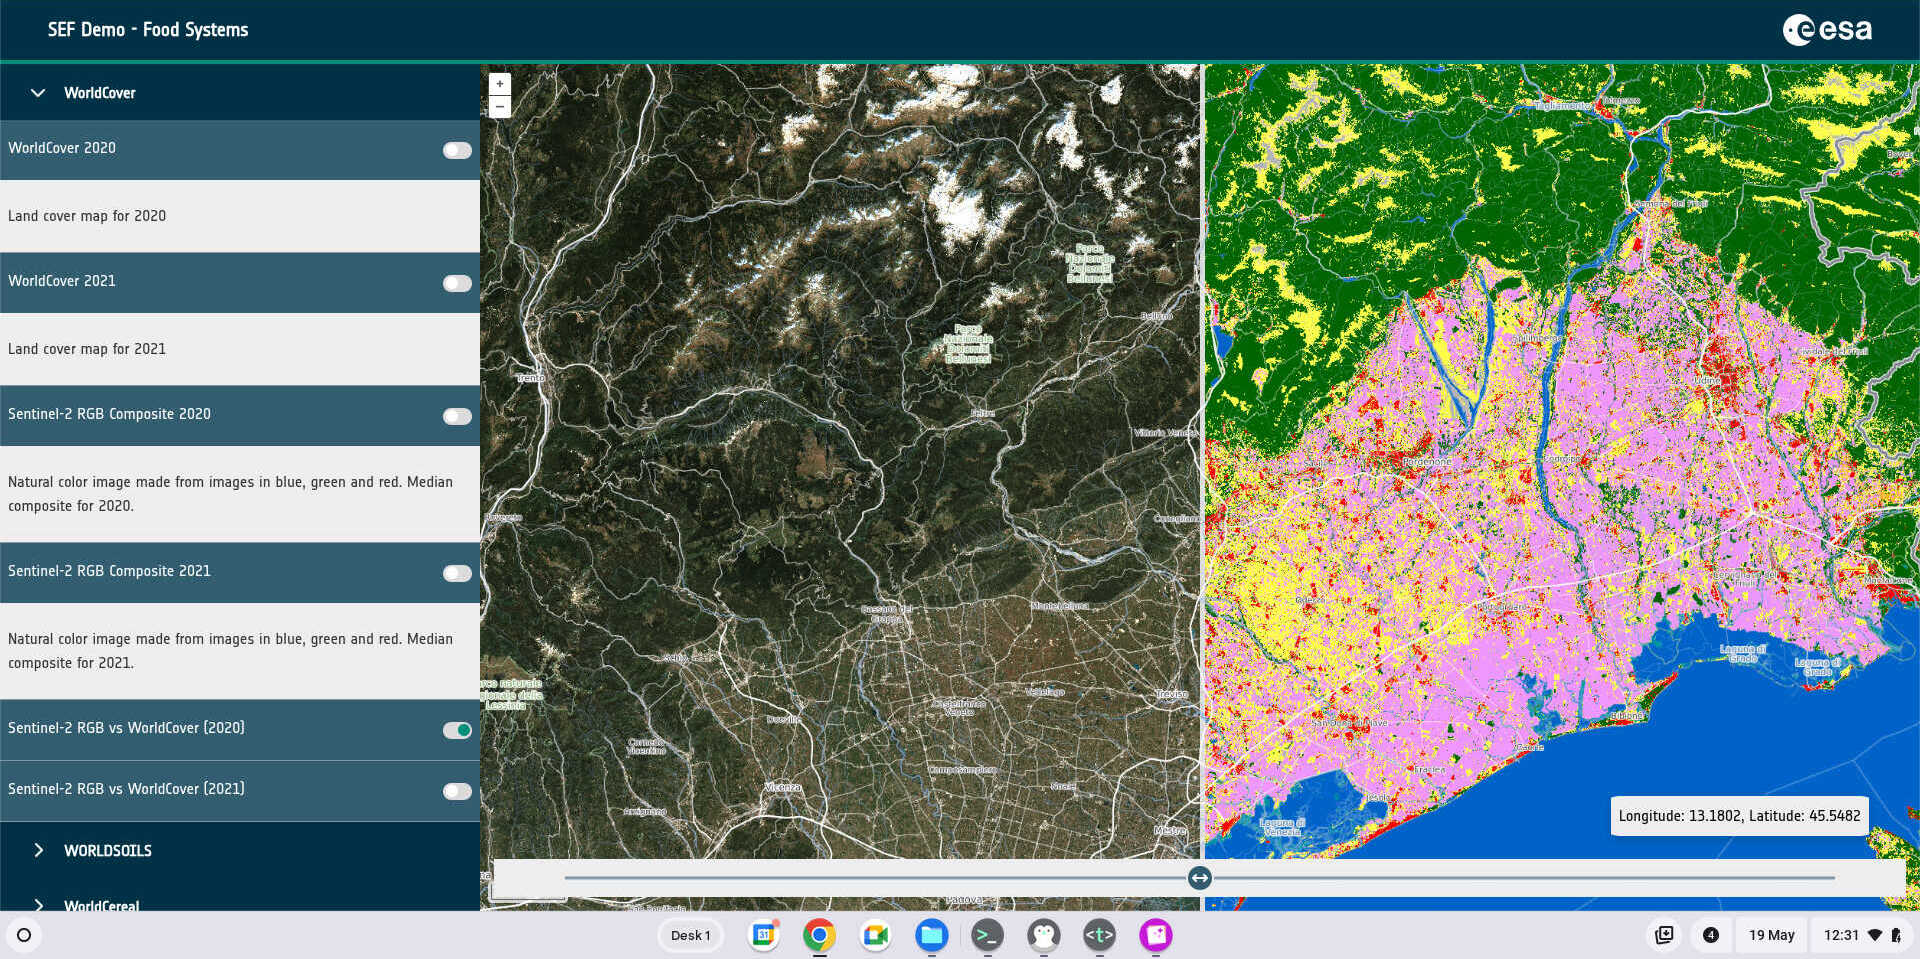Open Google Calendar from the shelf

click(764, 935)
